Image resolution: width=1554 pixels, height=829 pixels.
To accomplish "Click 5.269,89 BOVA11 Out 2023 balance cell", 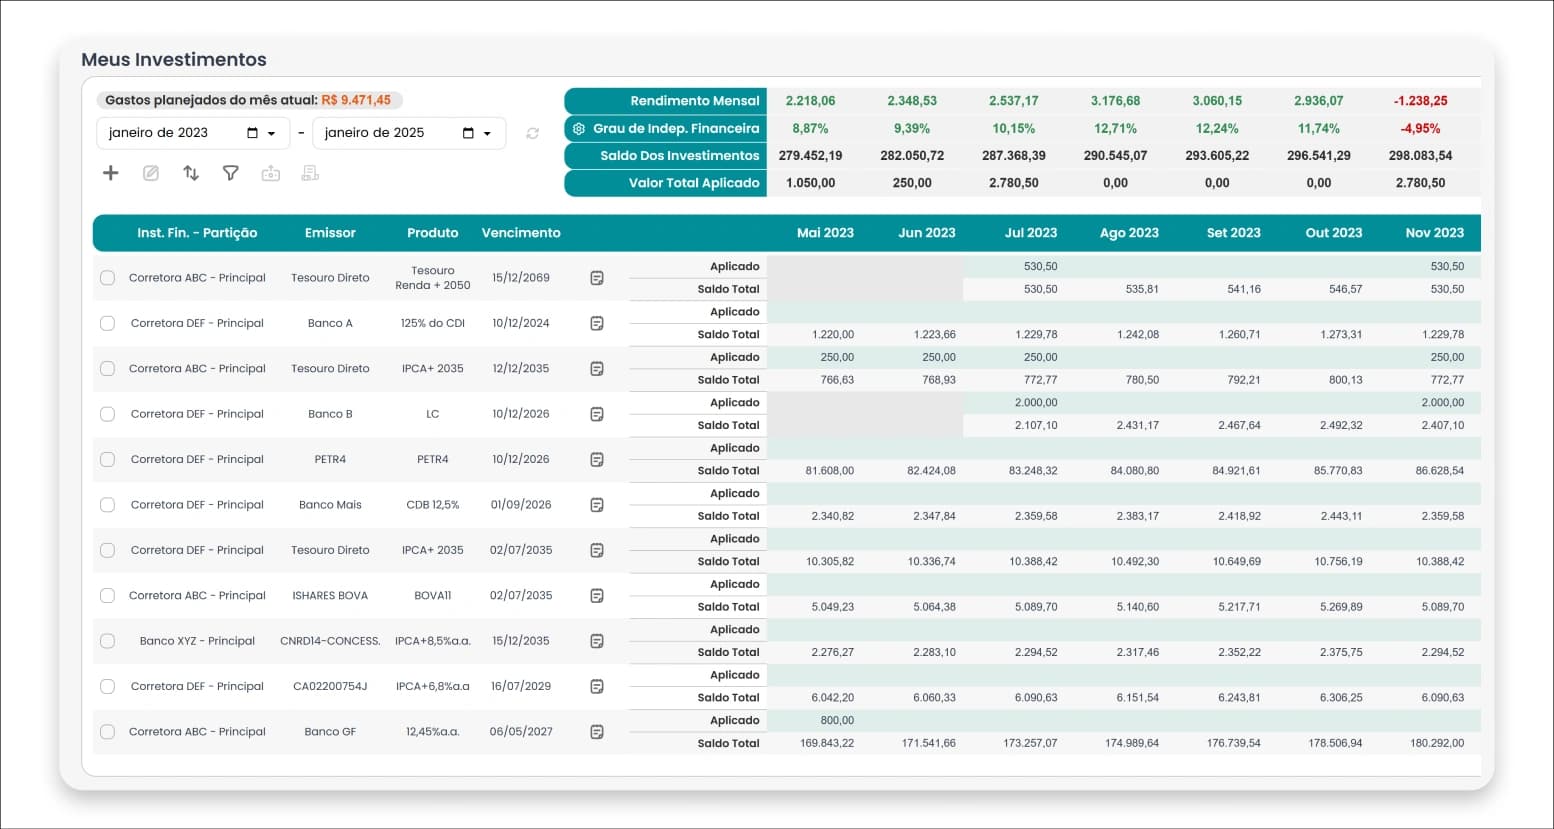I will click(1341, 607).
